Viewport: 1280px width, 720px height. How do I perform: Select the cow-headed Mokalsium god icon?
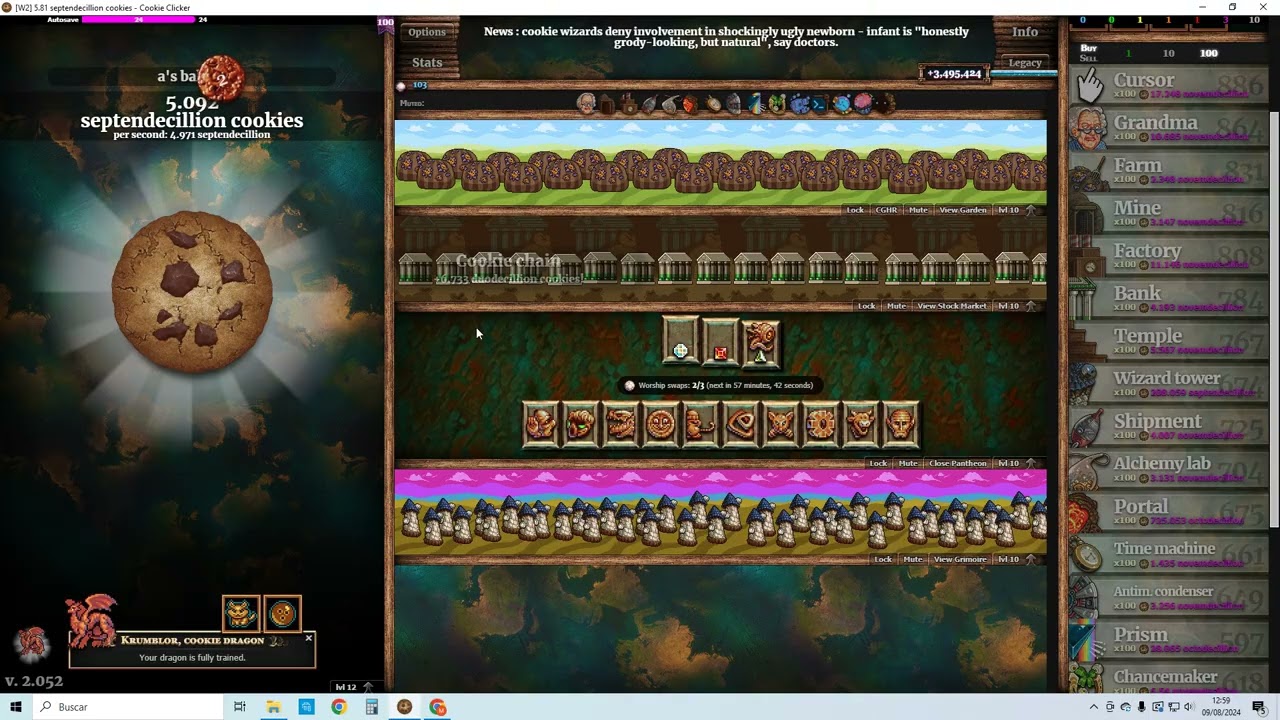click(x=860, y=424)
